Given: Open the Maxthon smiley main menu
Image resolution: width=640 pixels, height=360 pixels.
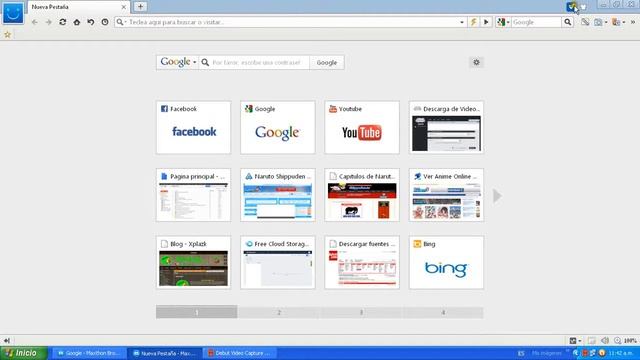Looking at the screenshot, I should [13, 13].
